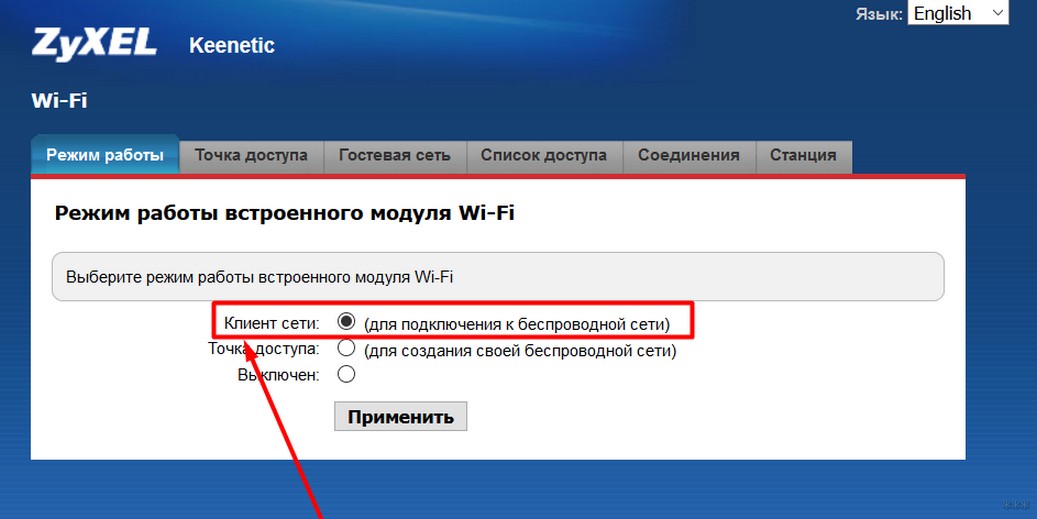This screenshot has width=1037, height=519.
Task: Switch to the Режим работы tab
Action: [105, 155]
